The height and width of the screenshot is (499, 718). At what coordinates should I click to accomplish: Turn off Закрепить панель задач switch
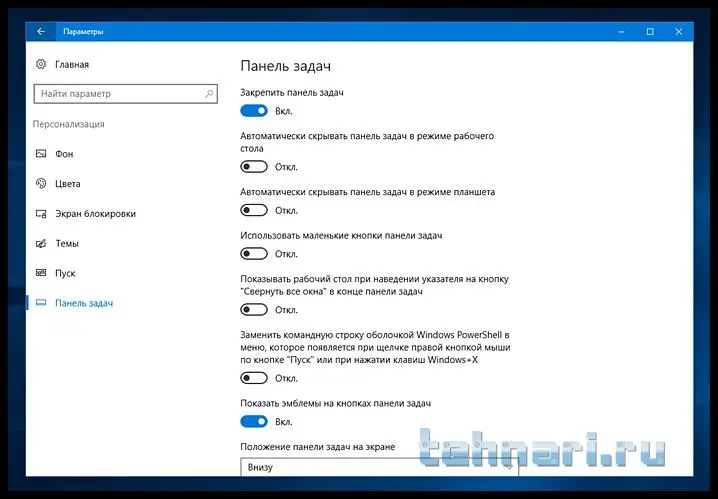pos(254,111)
